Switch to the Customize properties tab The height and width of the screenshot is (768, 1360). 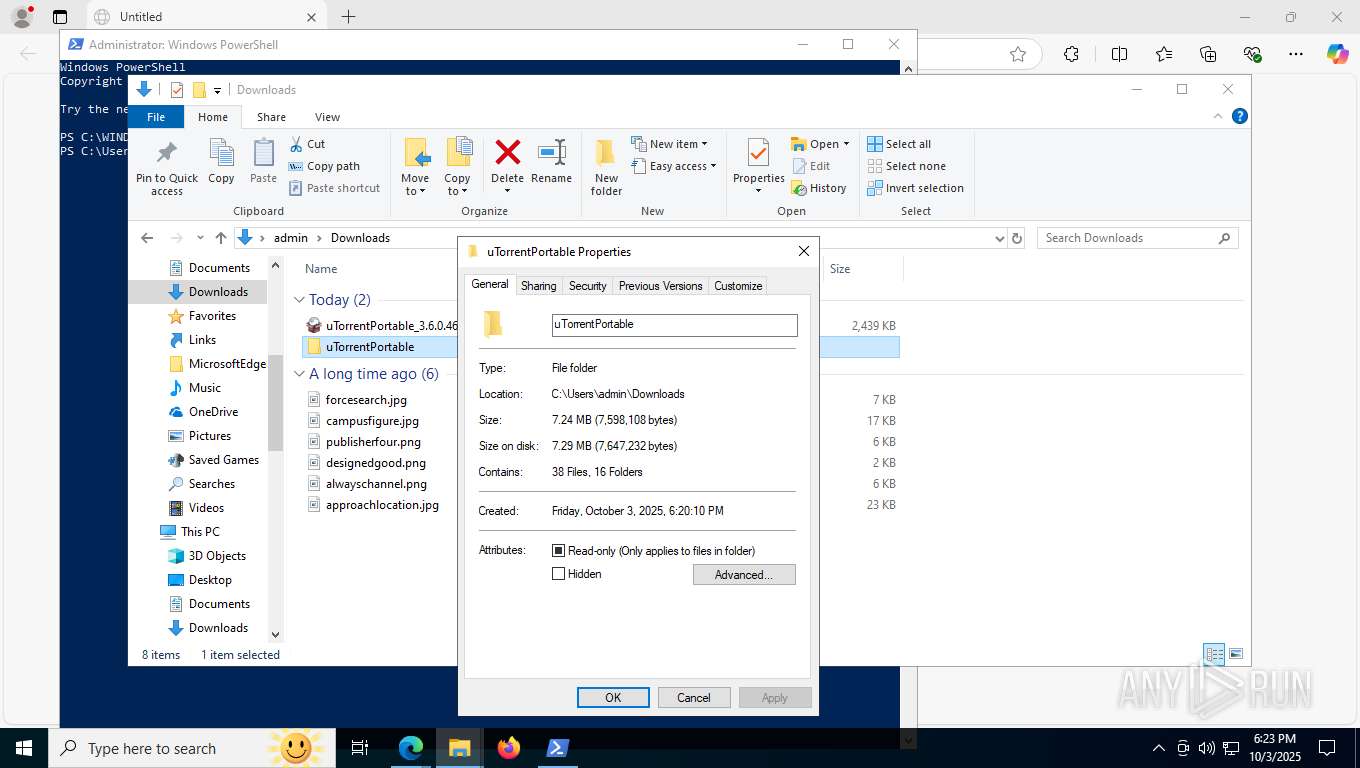click(x=738, y=286)
